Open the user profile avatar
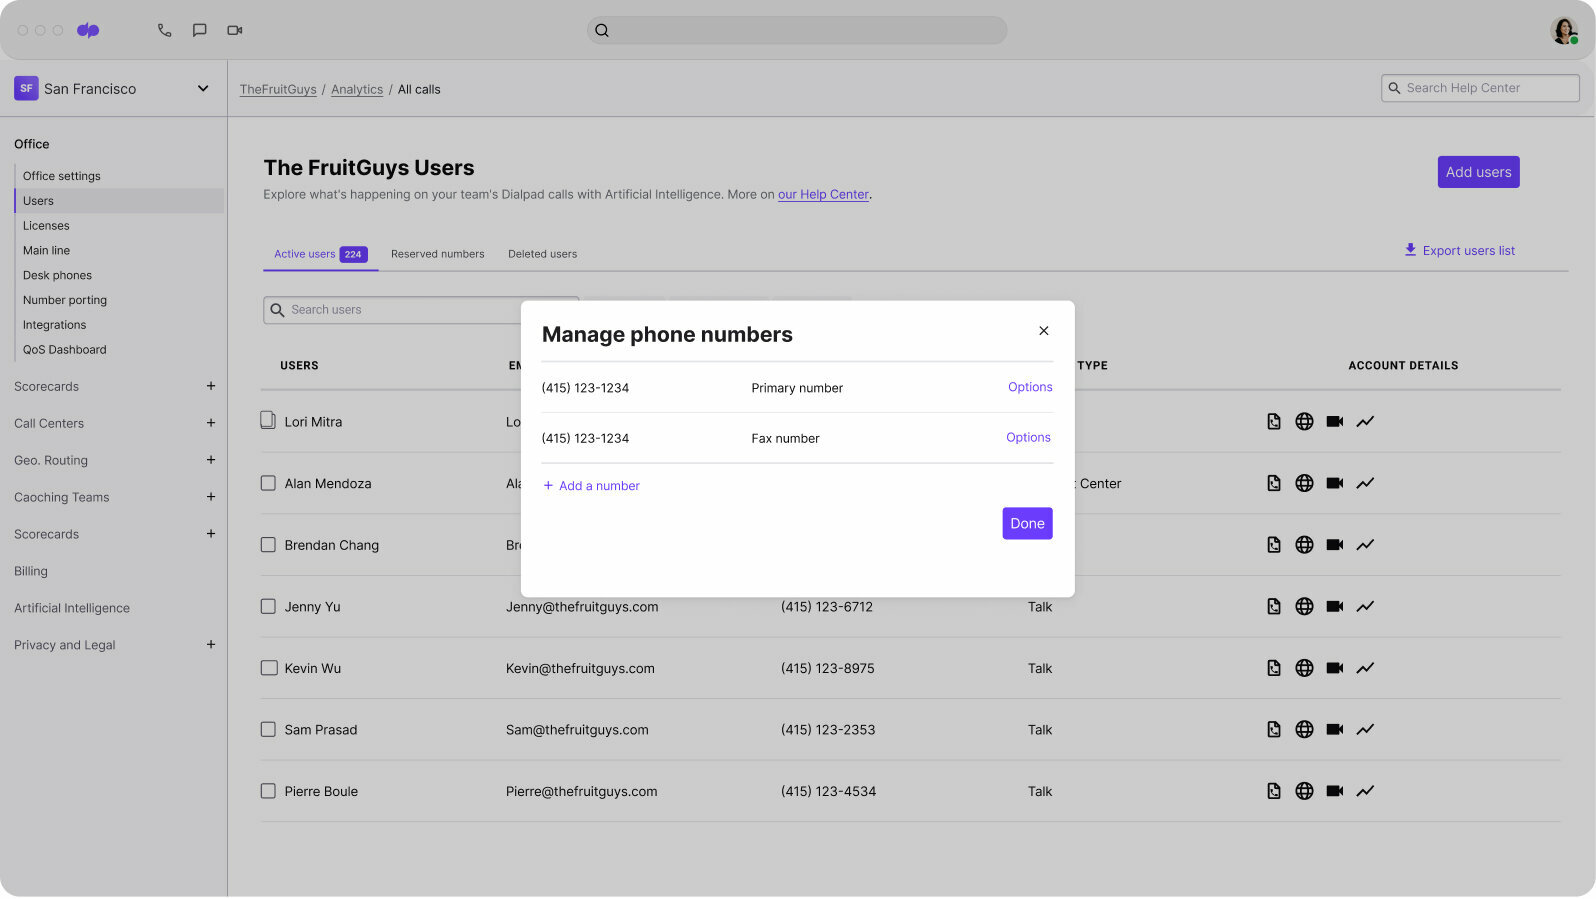Image resolution: width=1596 pixels, height=899 pixels. (1564, 30)
